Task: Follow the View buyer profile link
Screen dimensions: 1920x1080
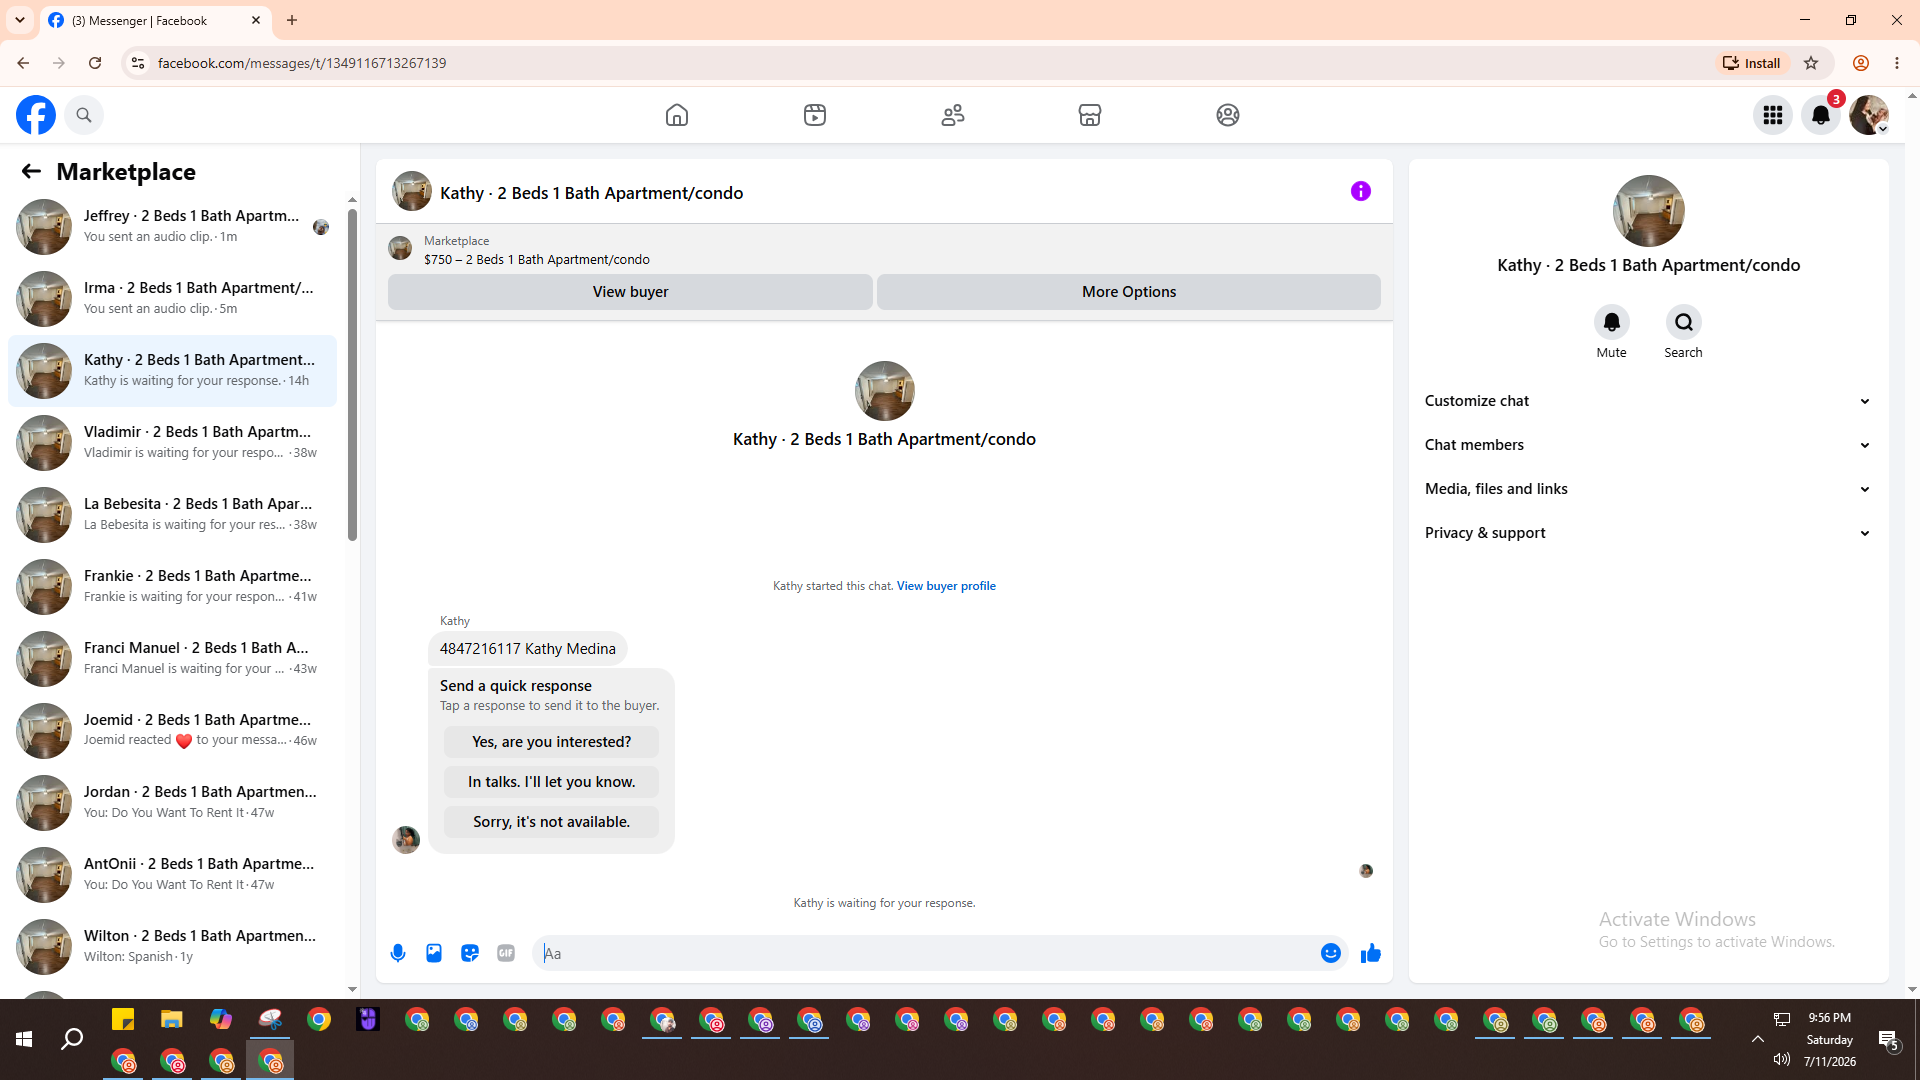Action: (946, 586)
